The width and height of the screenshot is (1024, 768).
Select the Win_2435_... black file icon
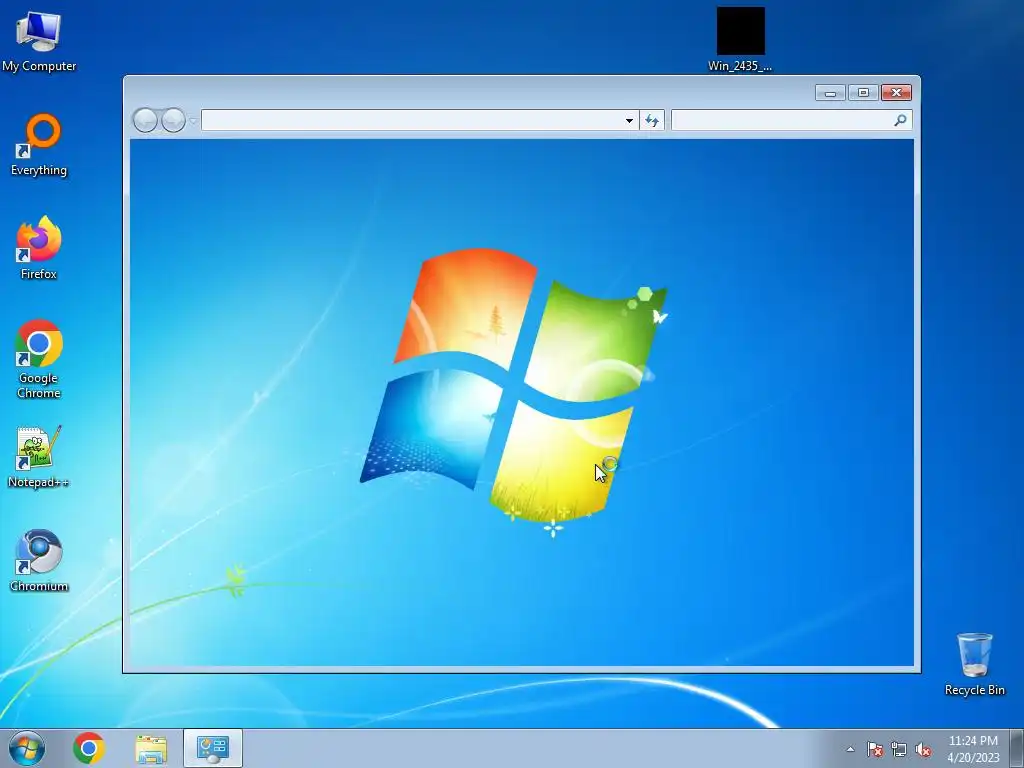740,39
